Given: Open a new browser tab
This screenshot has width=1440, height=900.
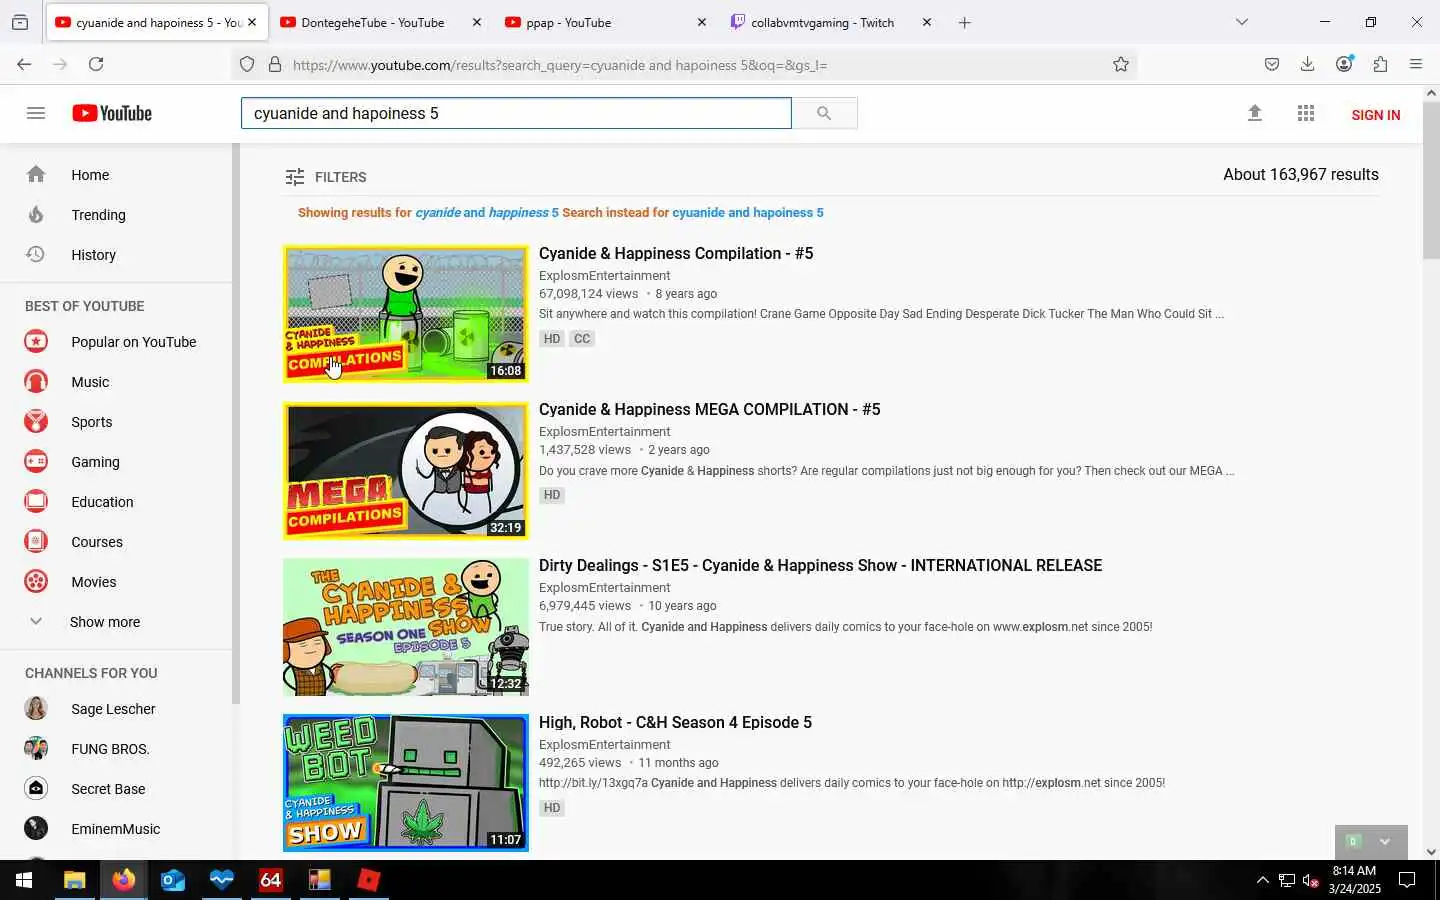Looking at the screenshot, I should pos(964,22).
